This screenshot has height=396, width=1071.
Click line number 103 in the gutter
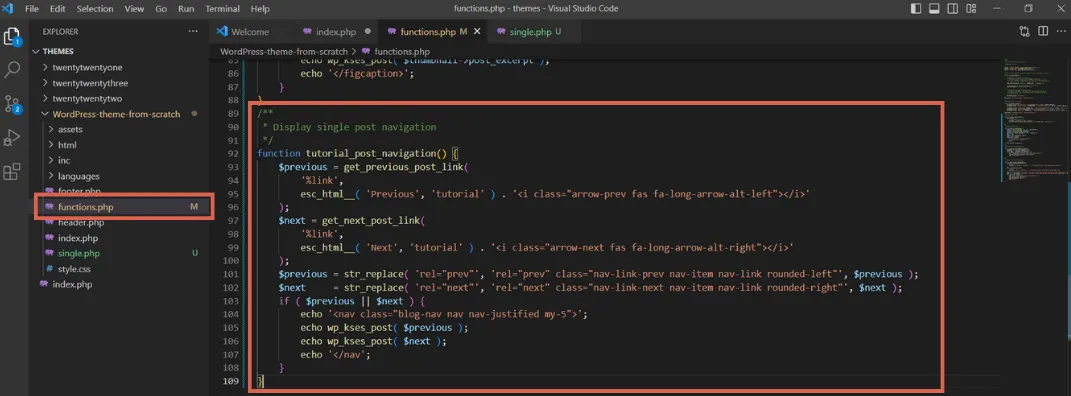tap(231, 300)
